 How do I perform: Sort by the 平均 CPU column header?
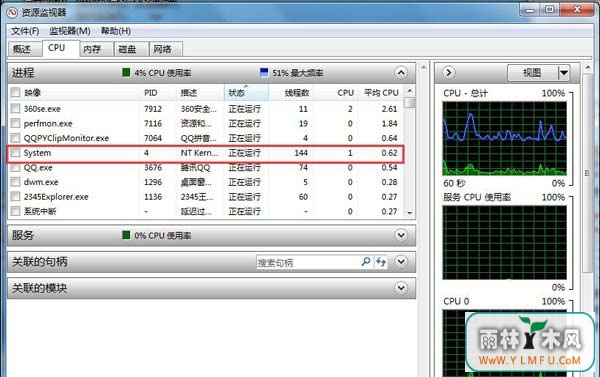(381, 93)
